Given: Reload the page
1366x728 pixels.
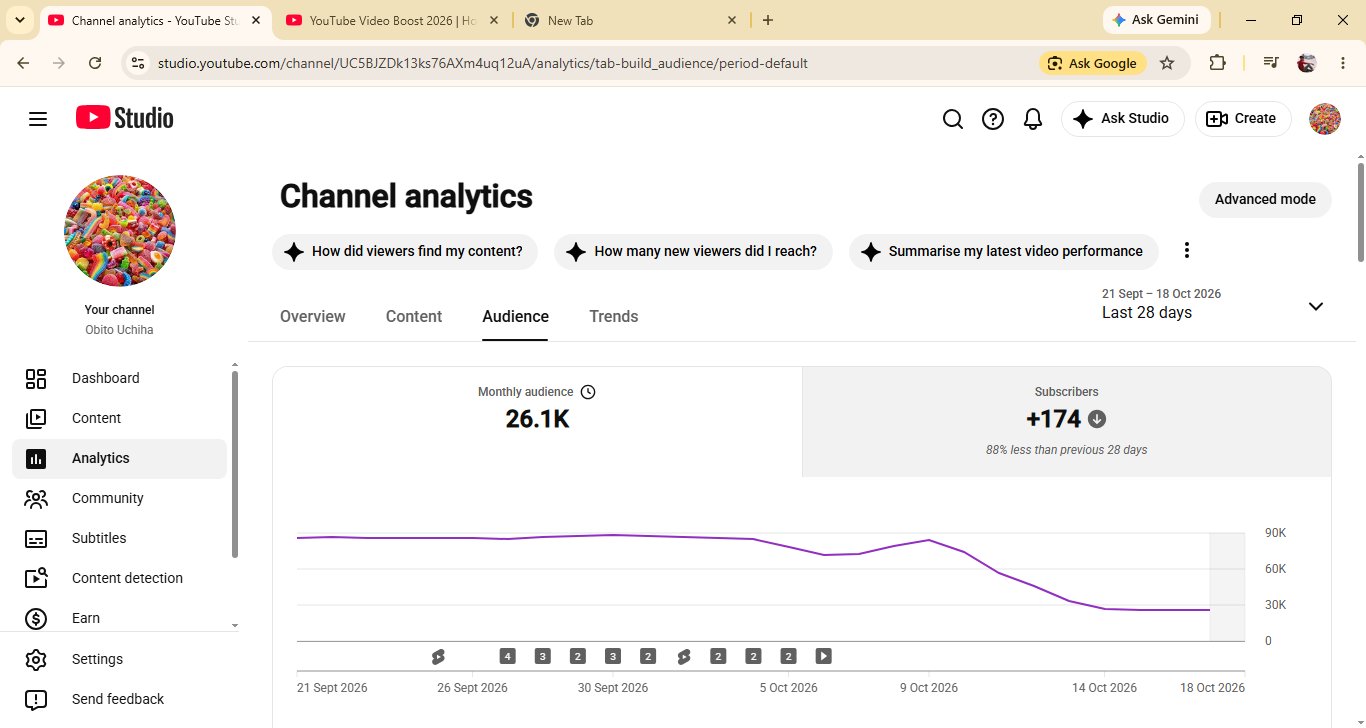Looking at the screenshot, I should pyautogui.click(x=95, y=63).
